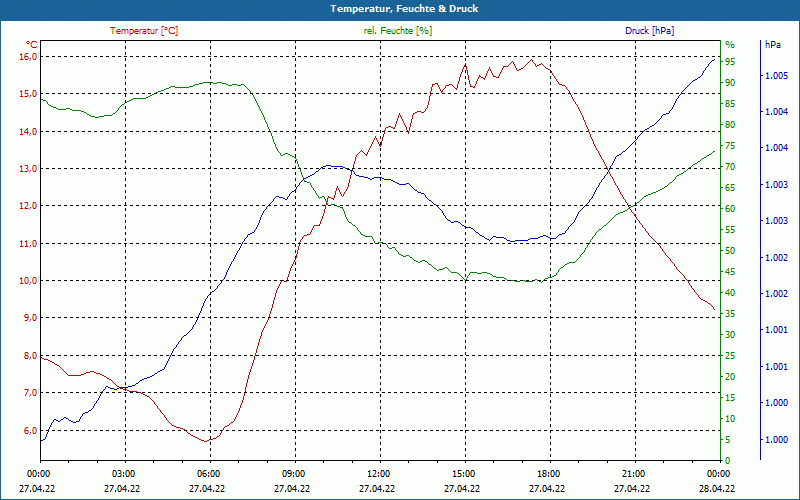
Task: Click the '28.04.22' date label
Action: coord(717,489)
